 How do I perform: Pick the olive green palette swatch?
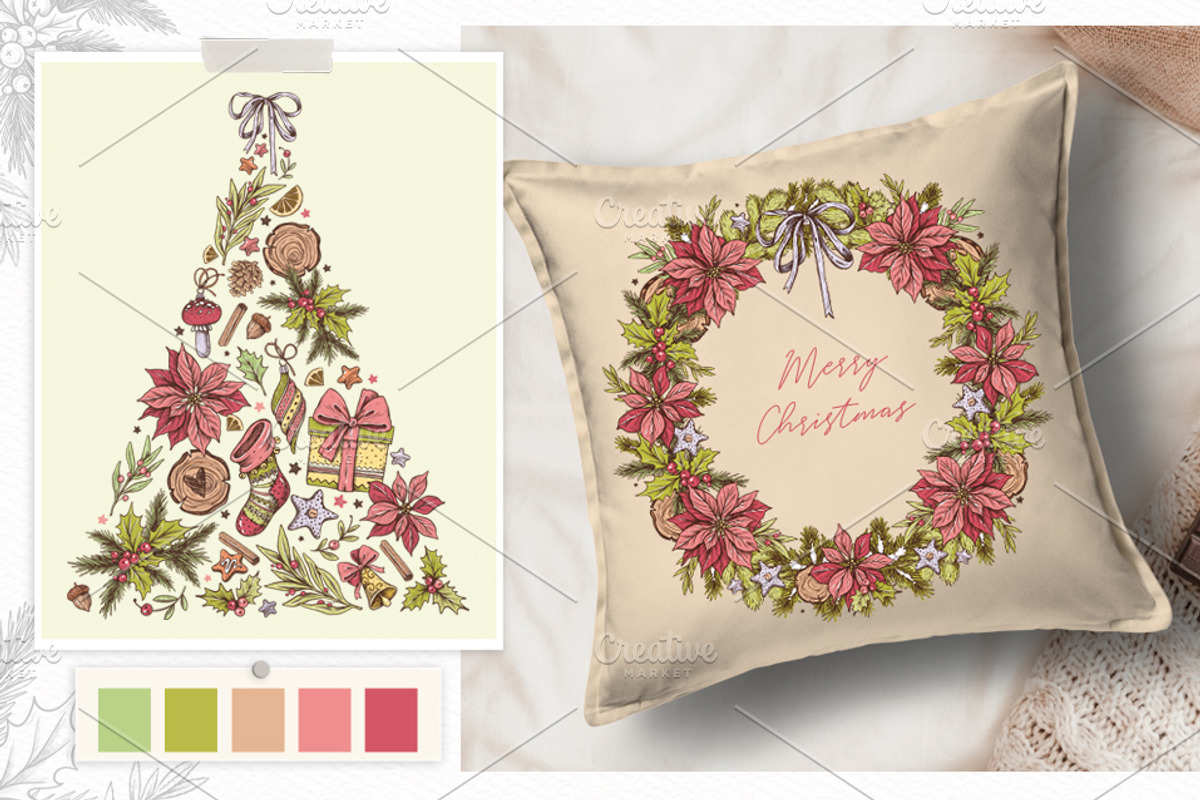tap(191, 720)
